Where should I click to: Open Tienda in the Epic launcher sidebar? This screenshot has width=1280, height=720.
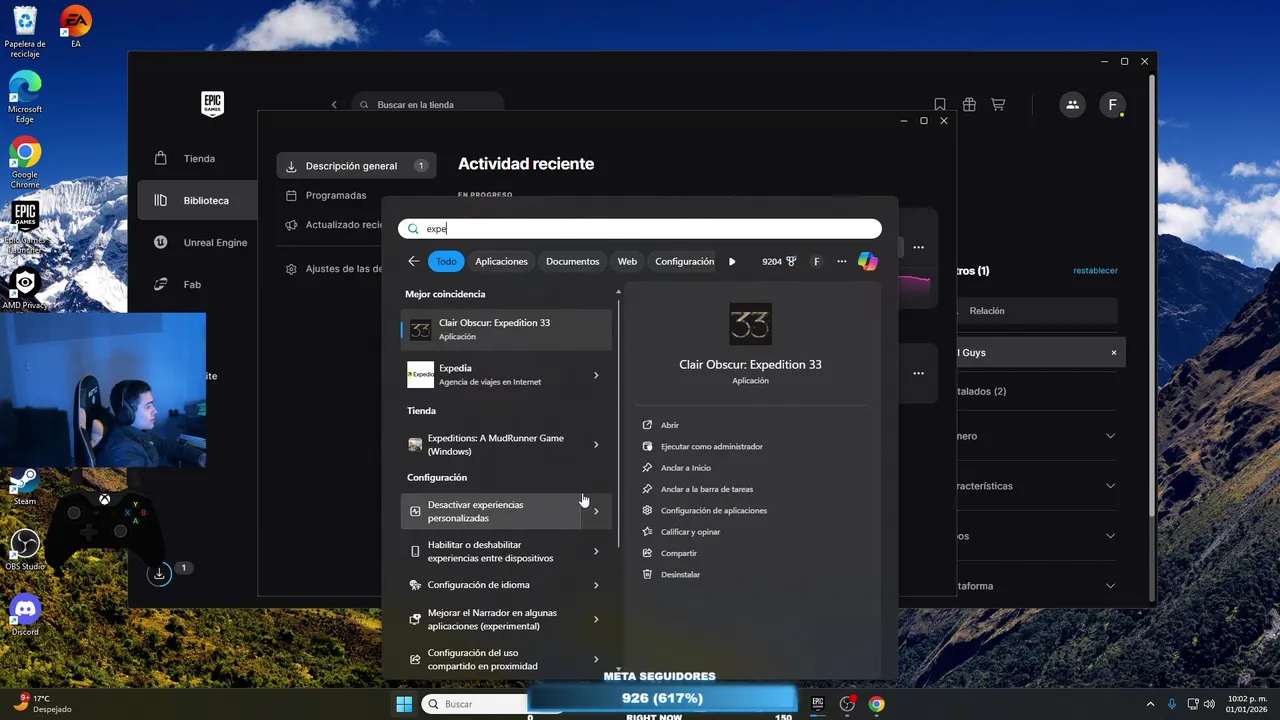point(197,158)
